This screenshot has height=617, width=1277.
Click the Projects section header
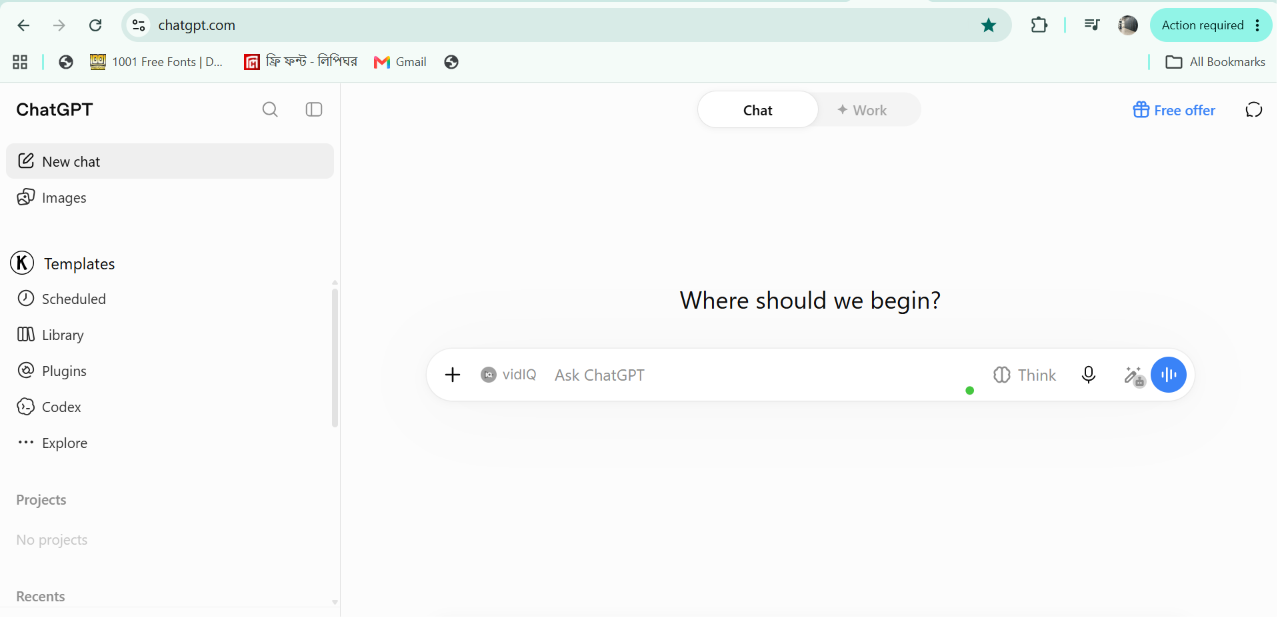pyautogui.click(x=41, y=500)
